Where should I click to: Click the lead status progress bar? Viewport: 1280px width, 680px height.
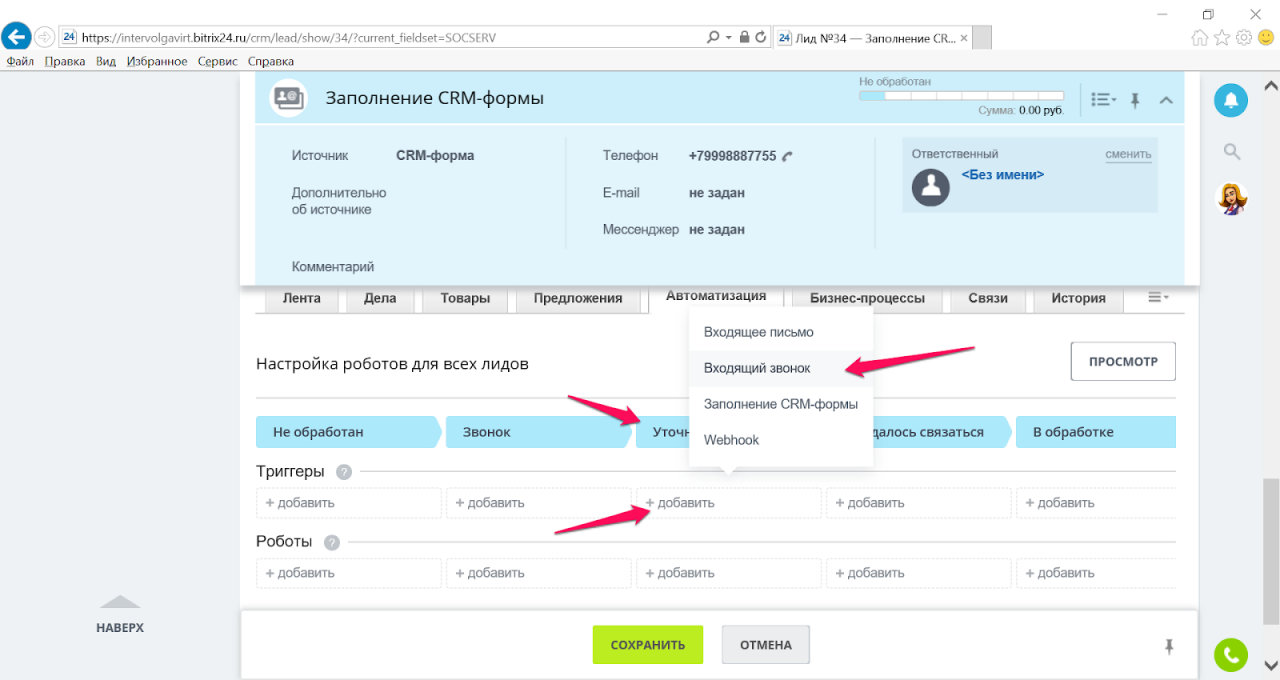pyautogui.click(x=961, y=96)
